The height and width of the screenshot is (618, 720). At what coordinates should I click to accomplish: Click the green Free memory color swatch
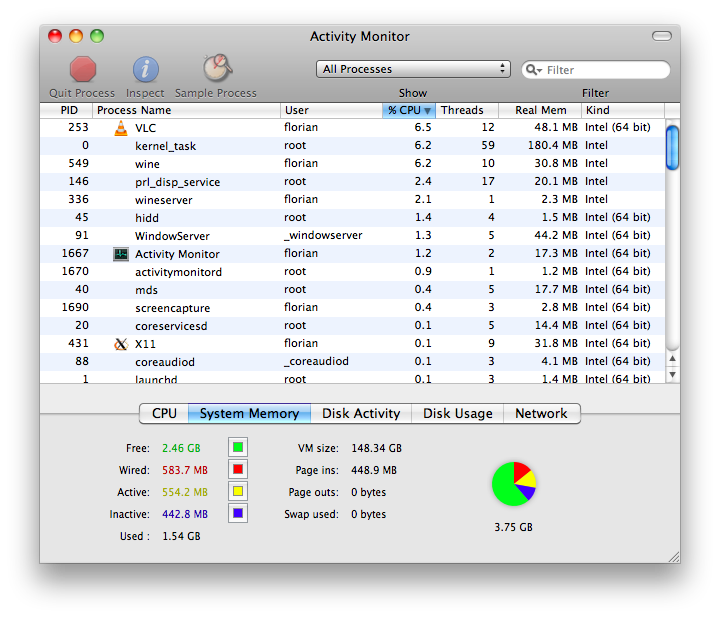[238, 448]
